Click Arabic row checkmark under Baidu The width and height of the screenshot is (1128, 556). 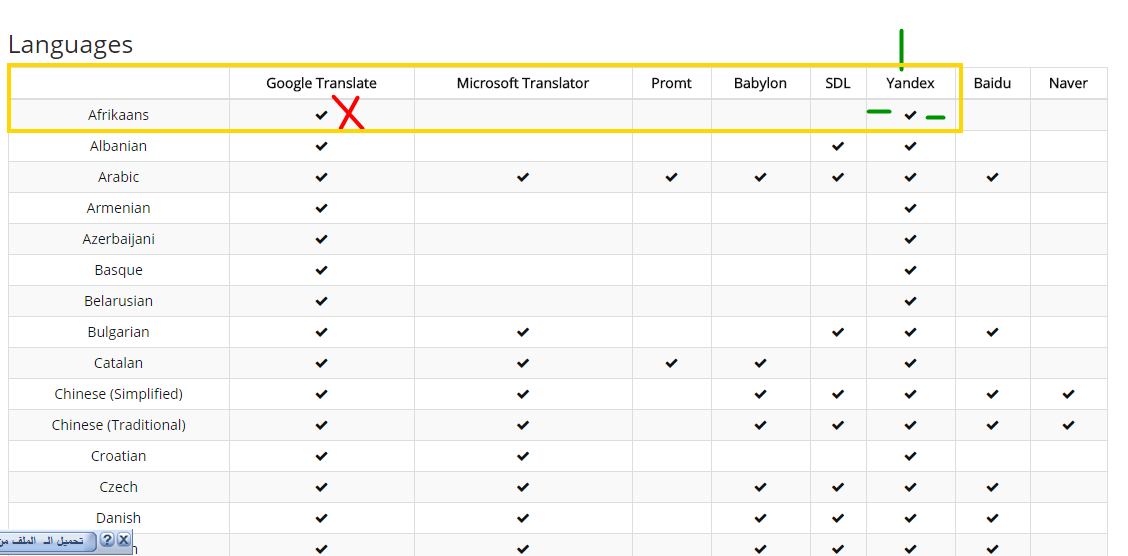pos(993,177)
